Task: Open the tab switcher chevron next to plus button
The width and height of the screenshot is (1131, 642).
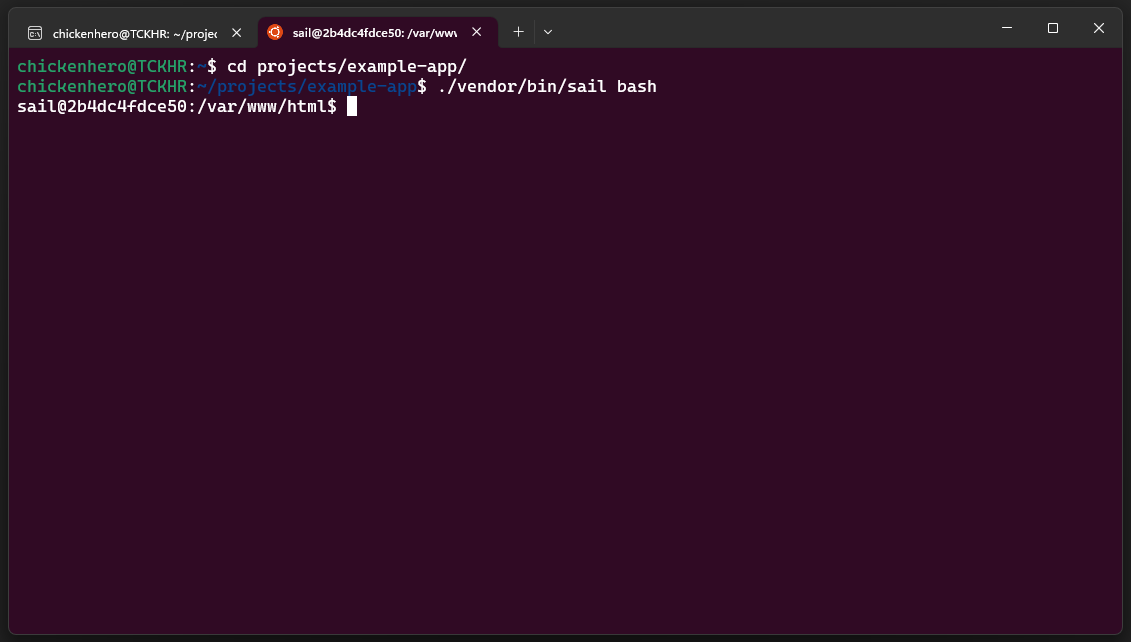Action: [547, 31]
